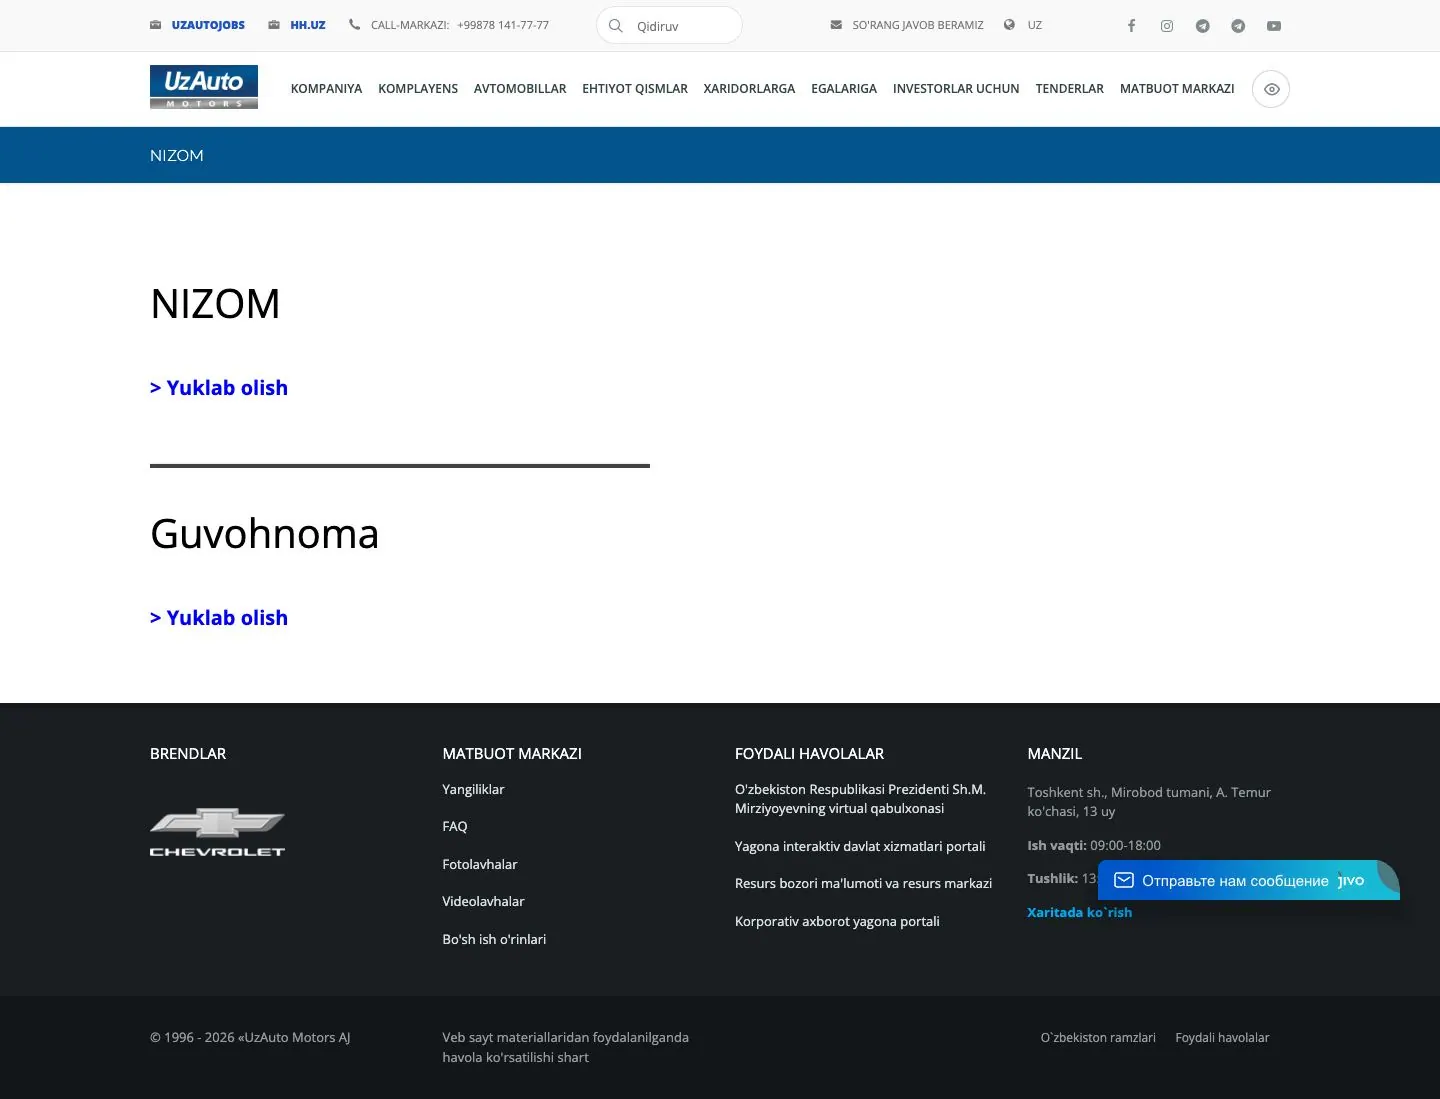1440x1099 pixels.
Task: Click the briefcase icon beside HH.UZ
Action: [x=274, y=25]
